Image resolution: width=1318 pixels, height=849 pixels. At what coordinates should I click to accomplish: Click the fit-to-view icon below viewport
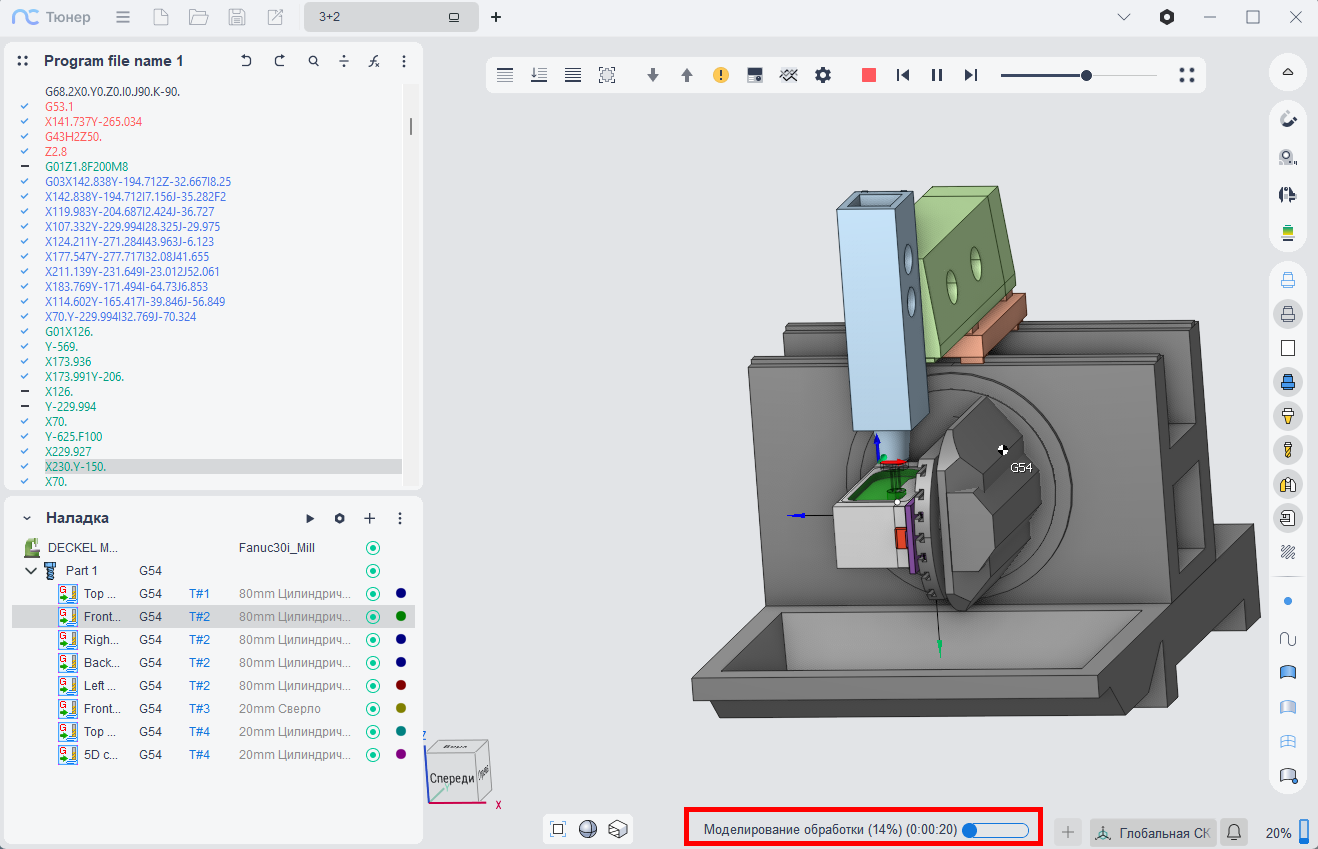tap(558, 829)
